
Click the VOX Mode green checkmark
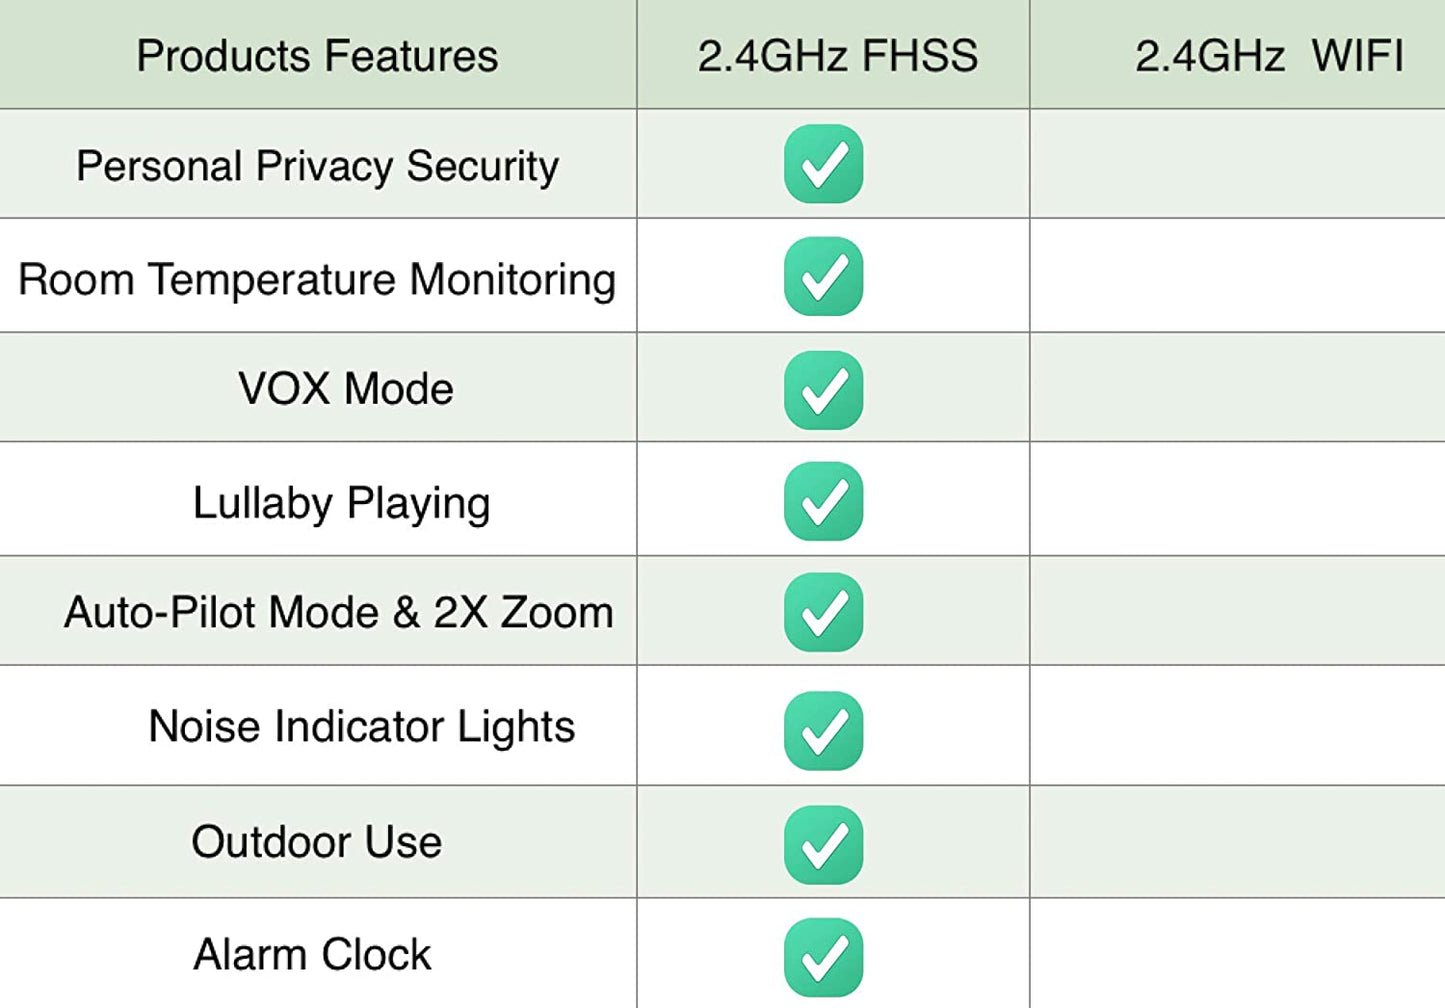pos(823,390)
